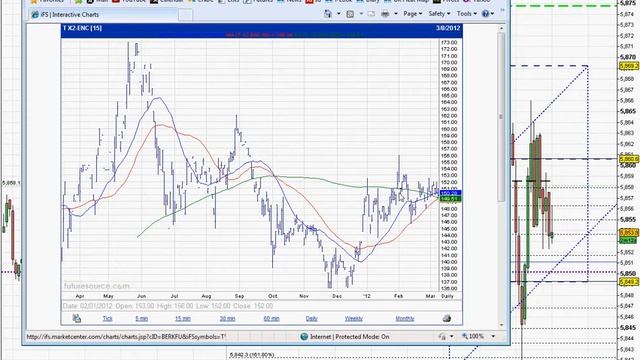Click the blue 150.28 price label
Image resolution: width=640 pixels, height=360 pixels.
[x=450, y=193]
